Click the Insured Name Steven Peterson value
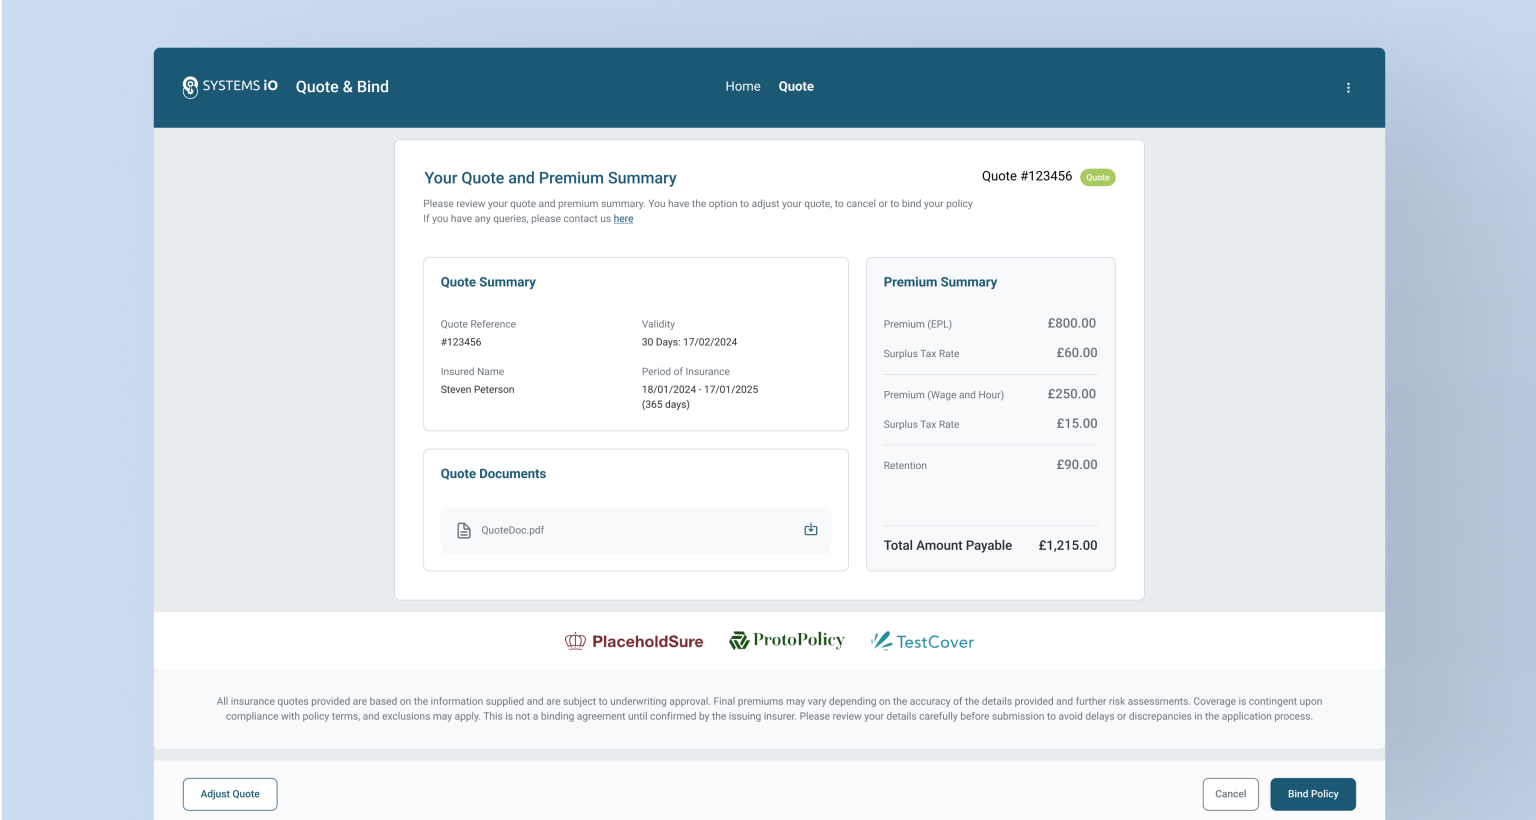The height and width of the screenshot is (820, 1536). (x=477, y=389)
